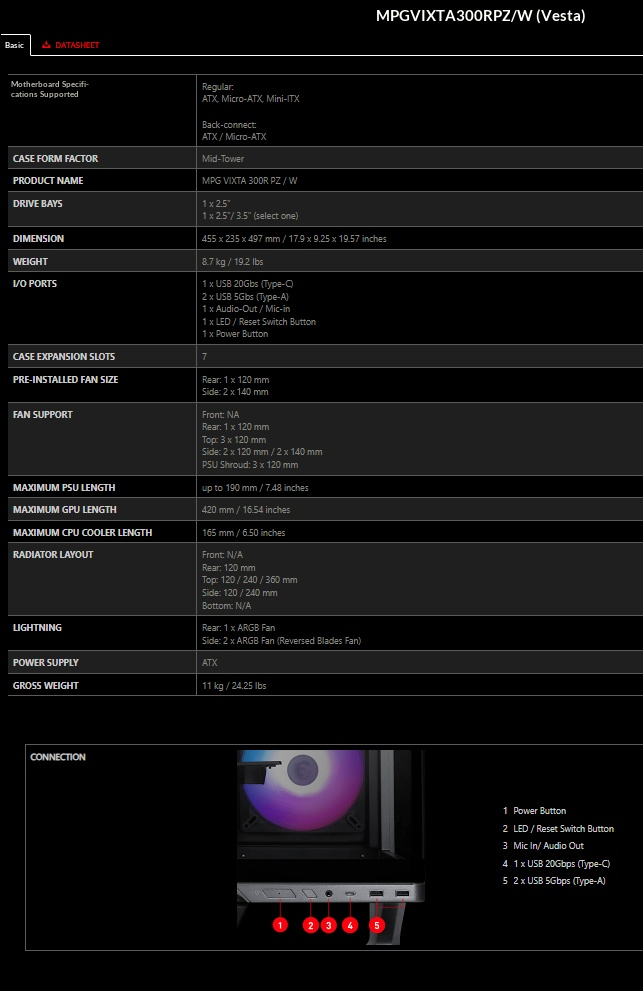Click the '1 x 2.5"/ 3.5" (select one)' value
The width and height of the screenshot is (643, 991).
pos(250,216)
